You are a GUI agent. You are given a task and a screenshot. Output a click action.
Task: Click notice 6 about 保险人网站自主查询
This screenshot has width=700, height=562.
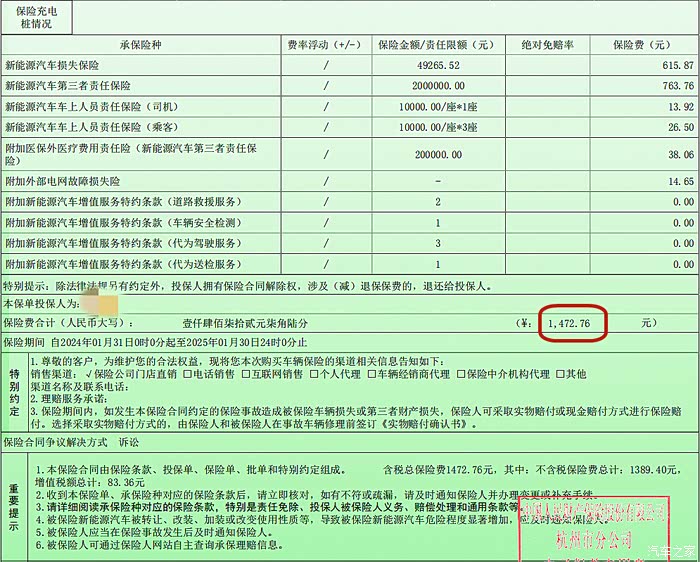point(159,545)
